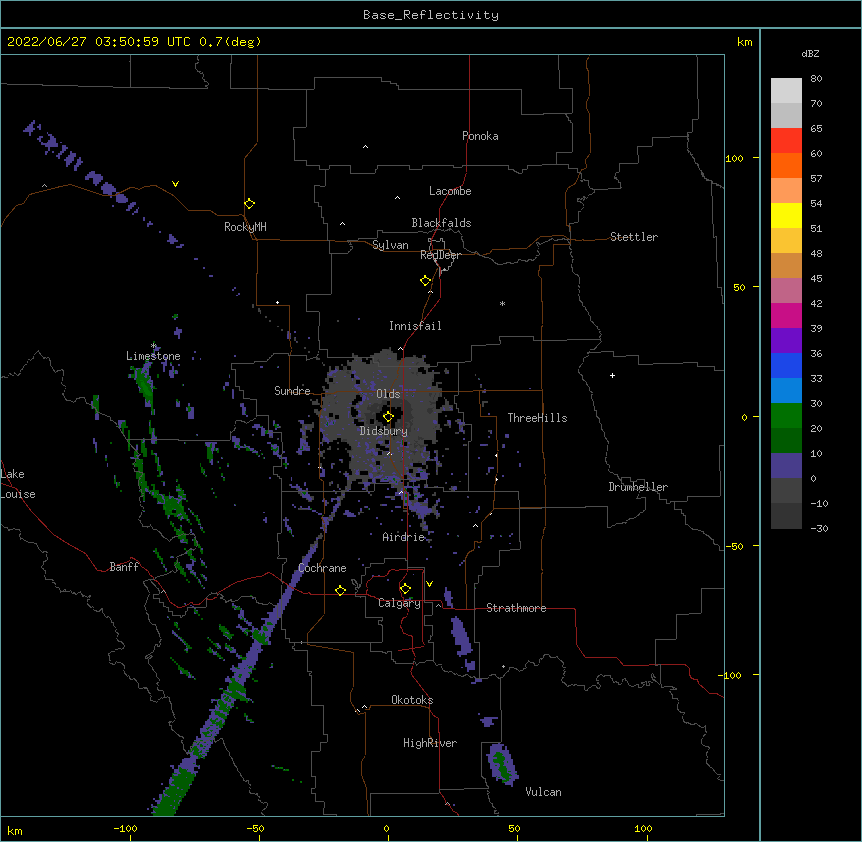Screen dimensions: 862x842
Task: Click the orange 60 dBZ legend swatch
Action: click(786, 165)
